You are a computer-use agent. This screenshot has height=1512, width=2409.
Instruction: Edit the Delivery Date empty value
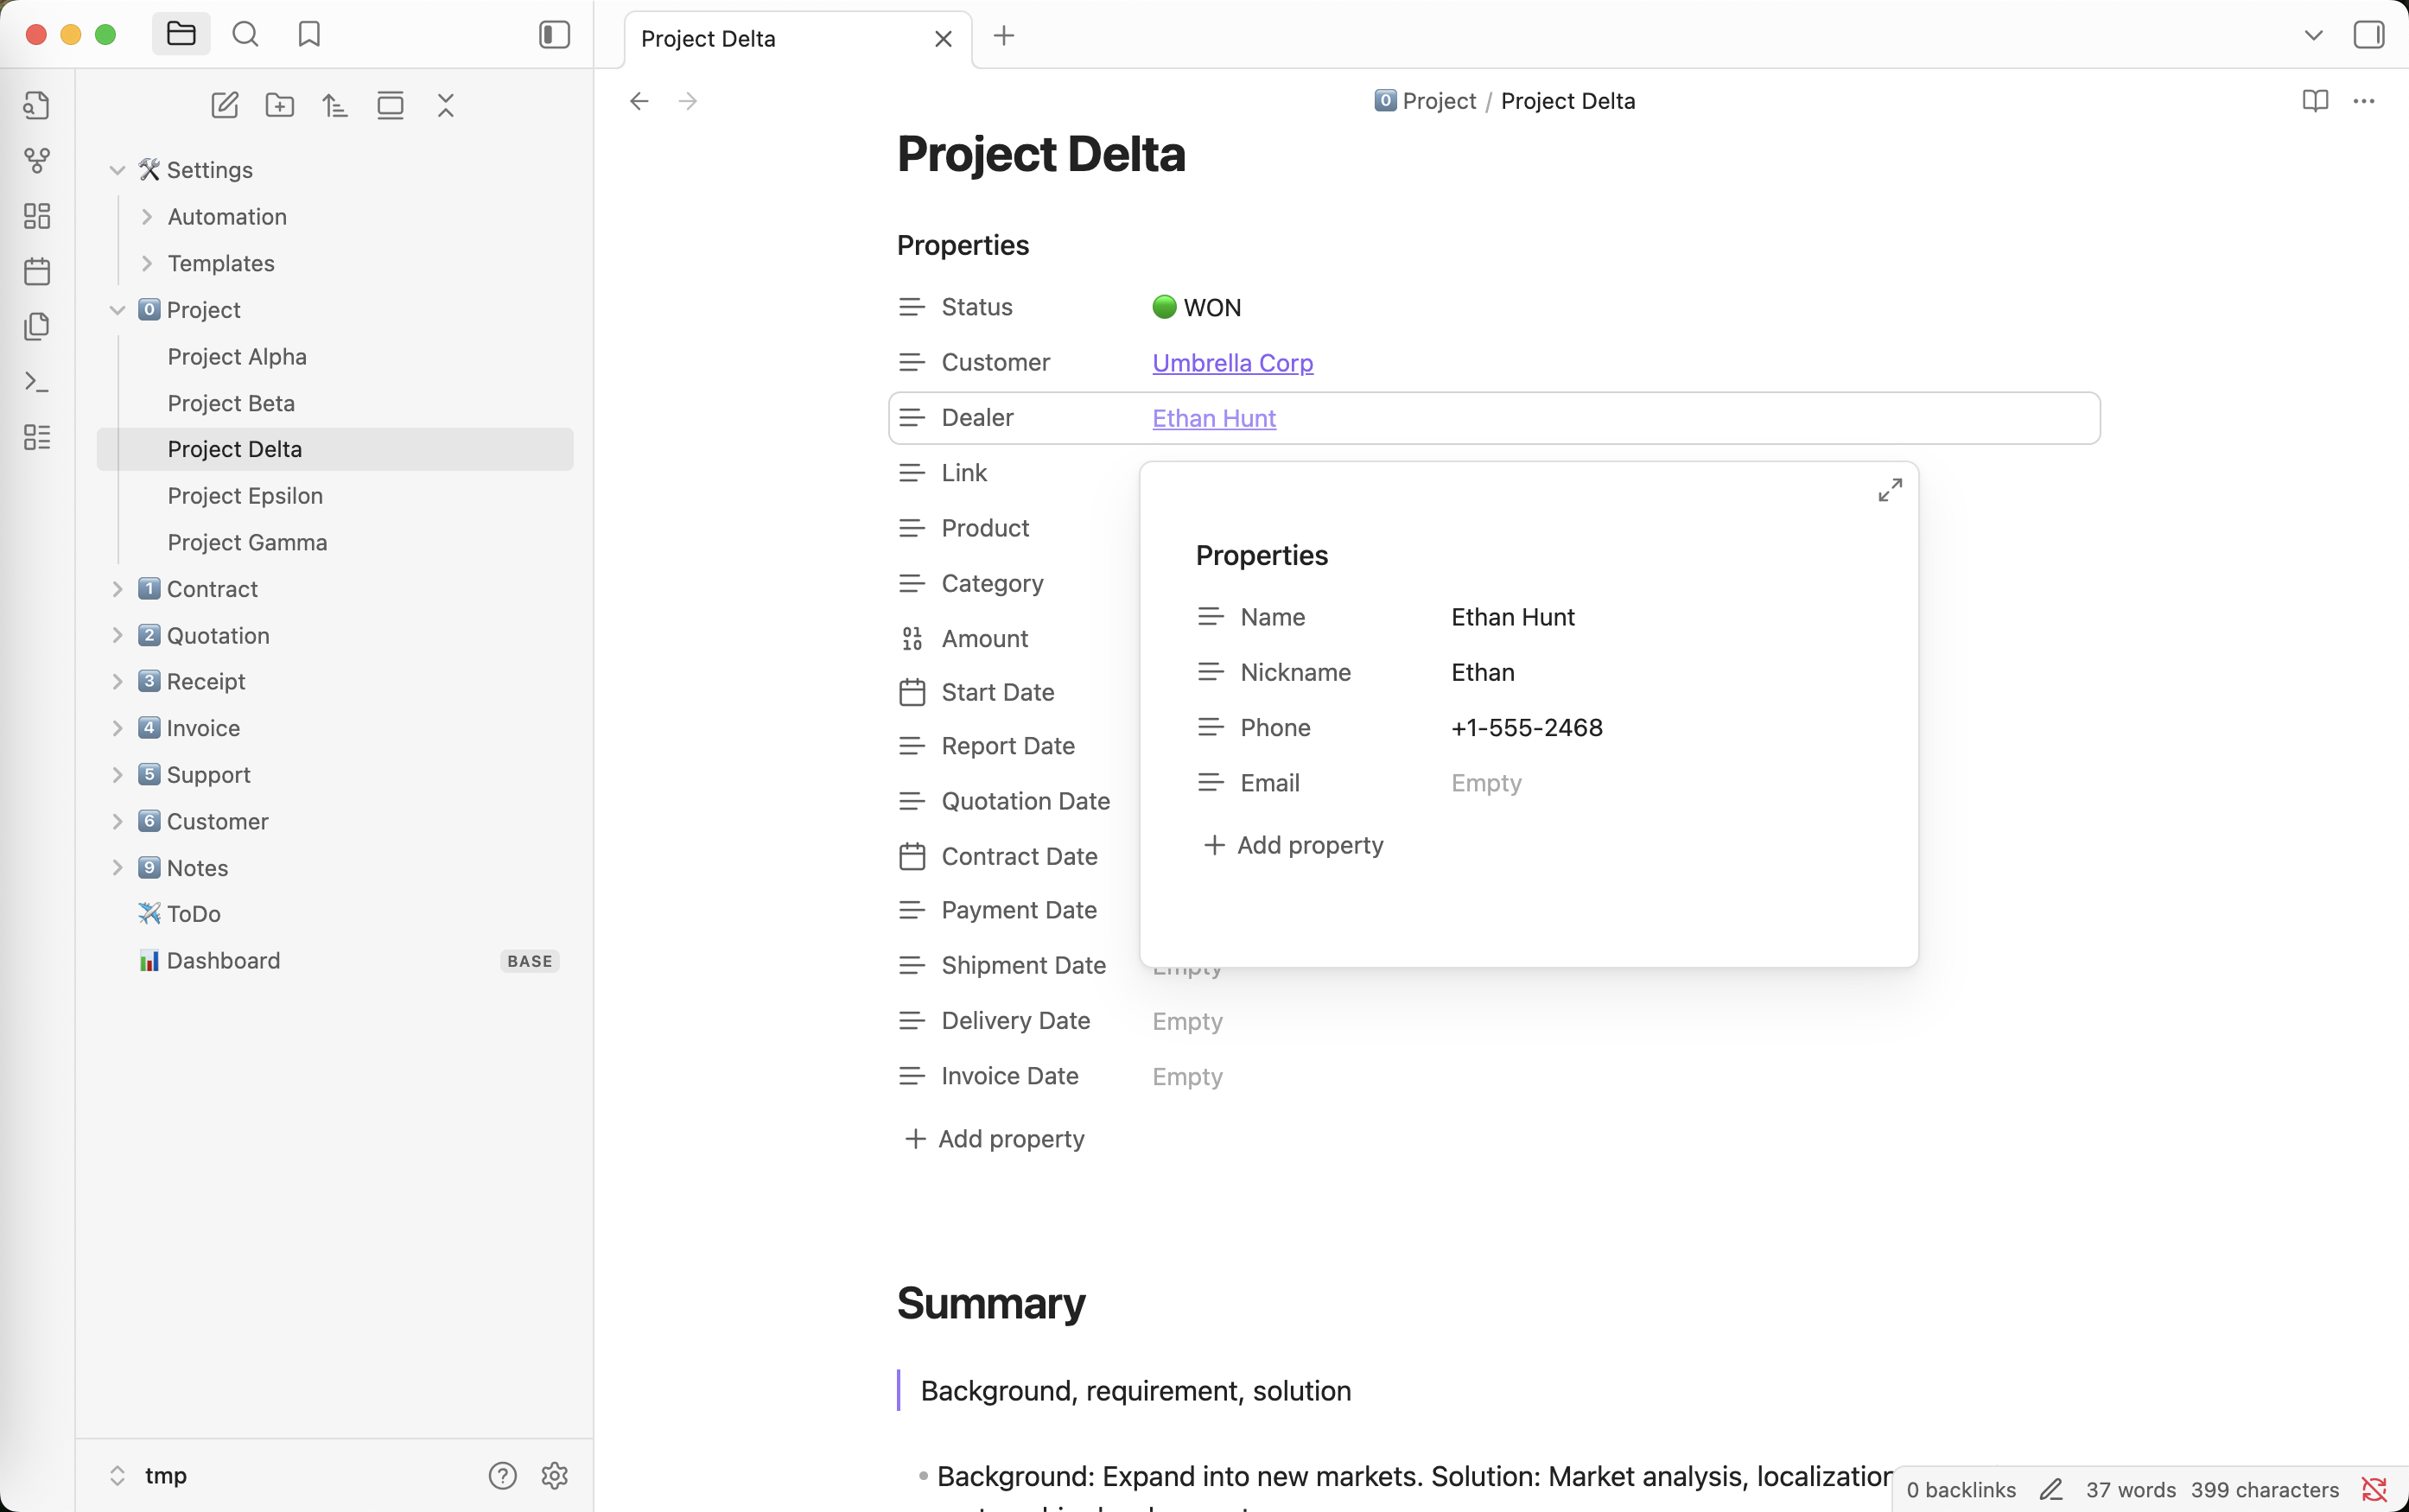[1187, 1021]
